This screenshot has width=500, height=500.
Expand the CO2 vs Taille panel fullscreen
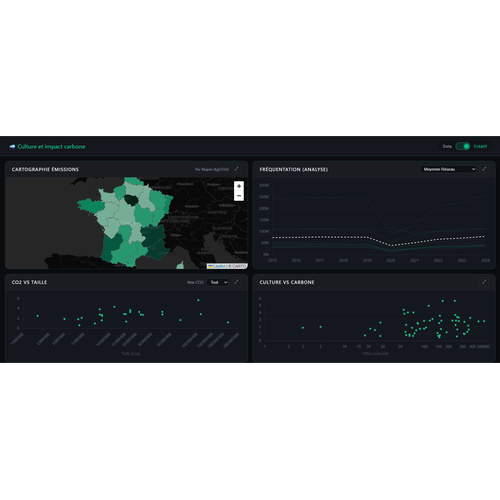pos(236,282)
